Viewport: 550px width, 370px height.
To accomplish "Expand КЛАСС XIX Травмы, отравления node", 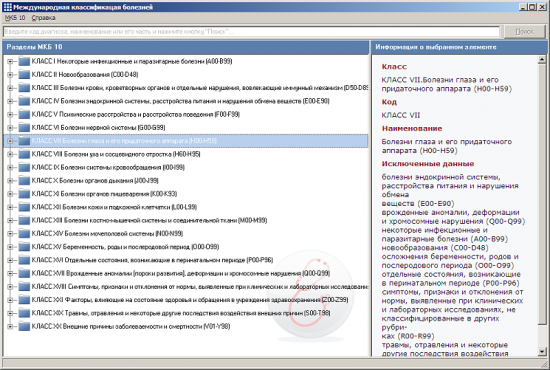I will click(x=10, y=313).
